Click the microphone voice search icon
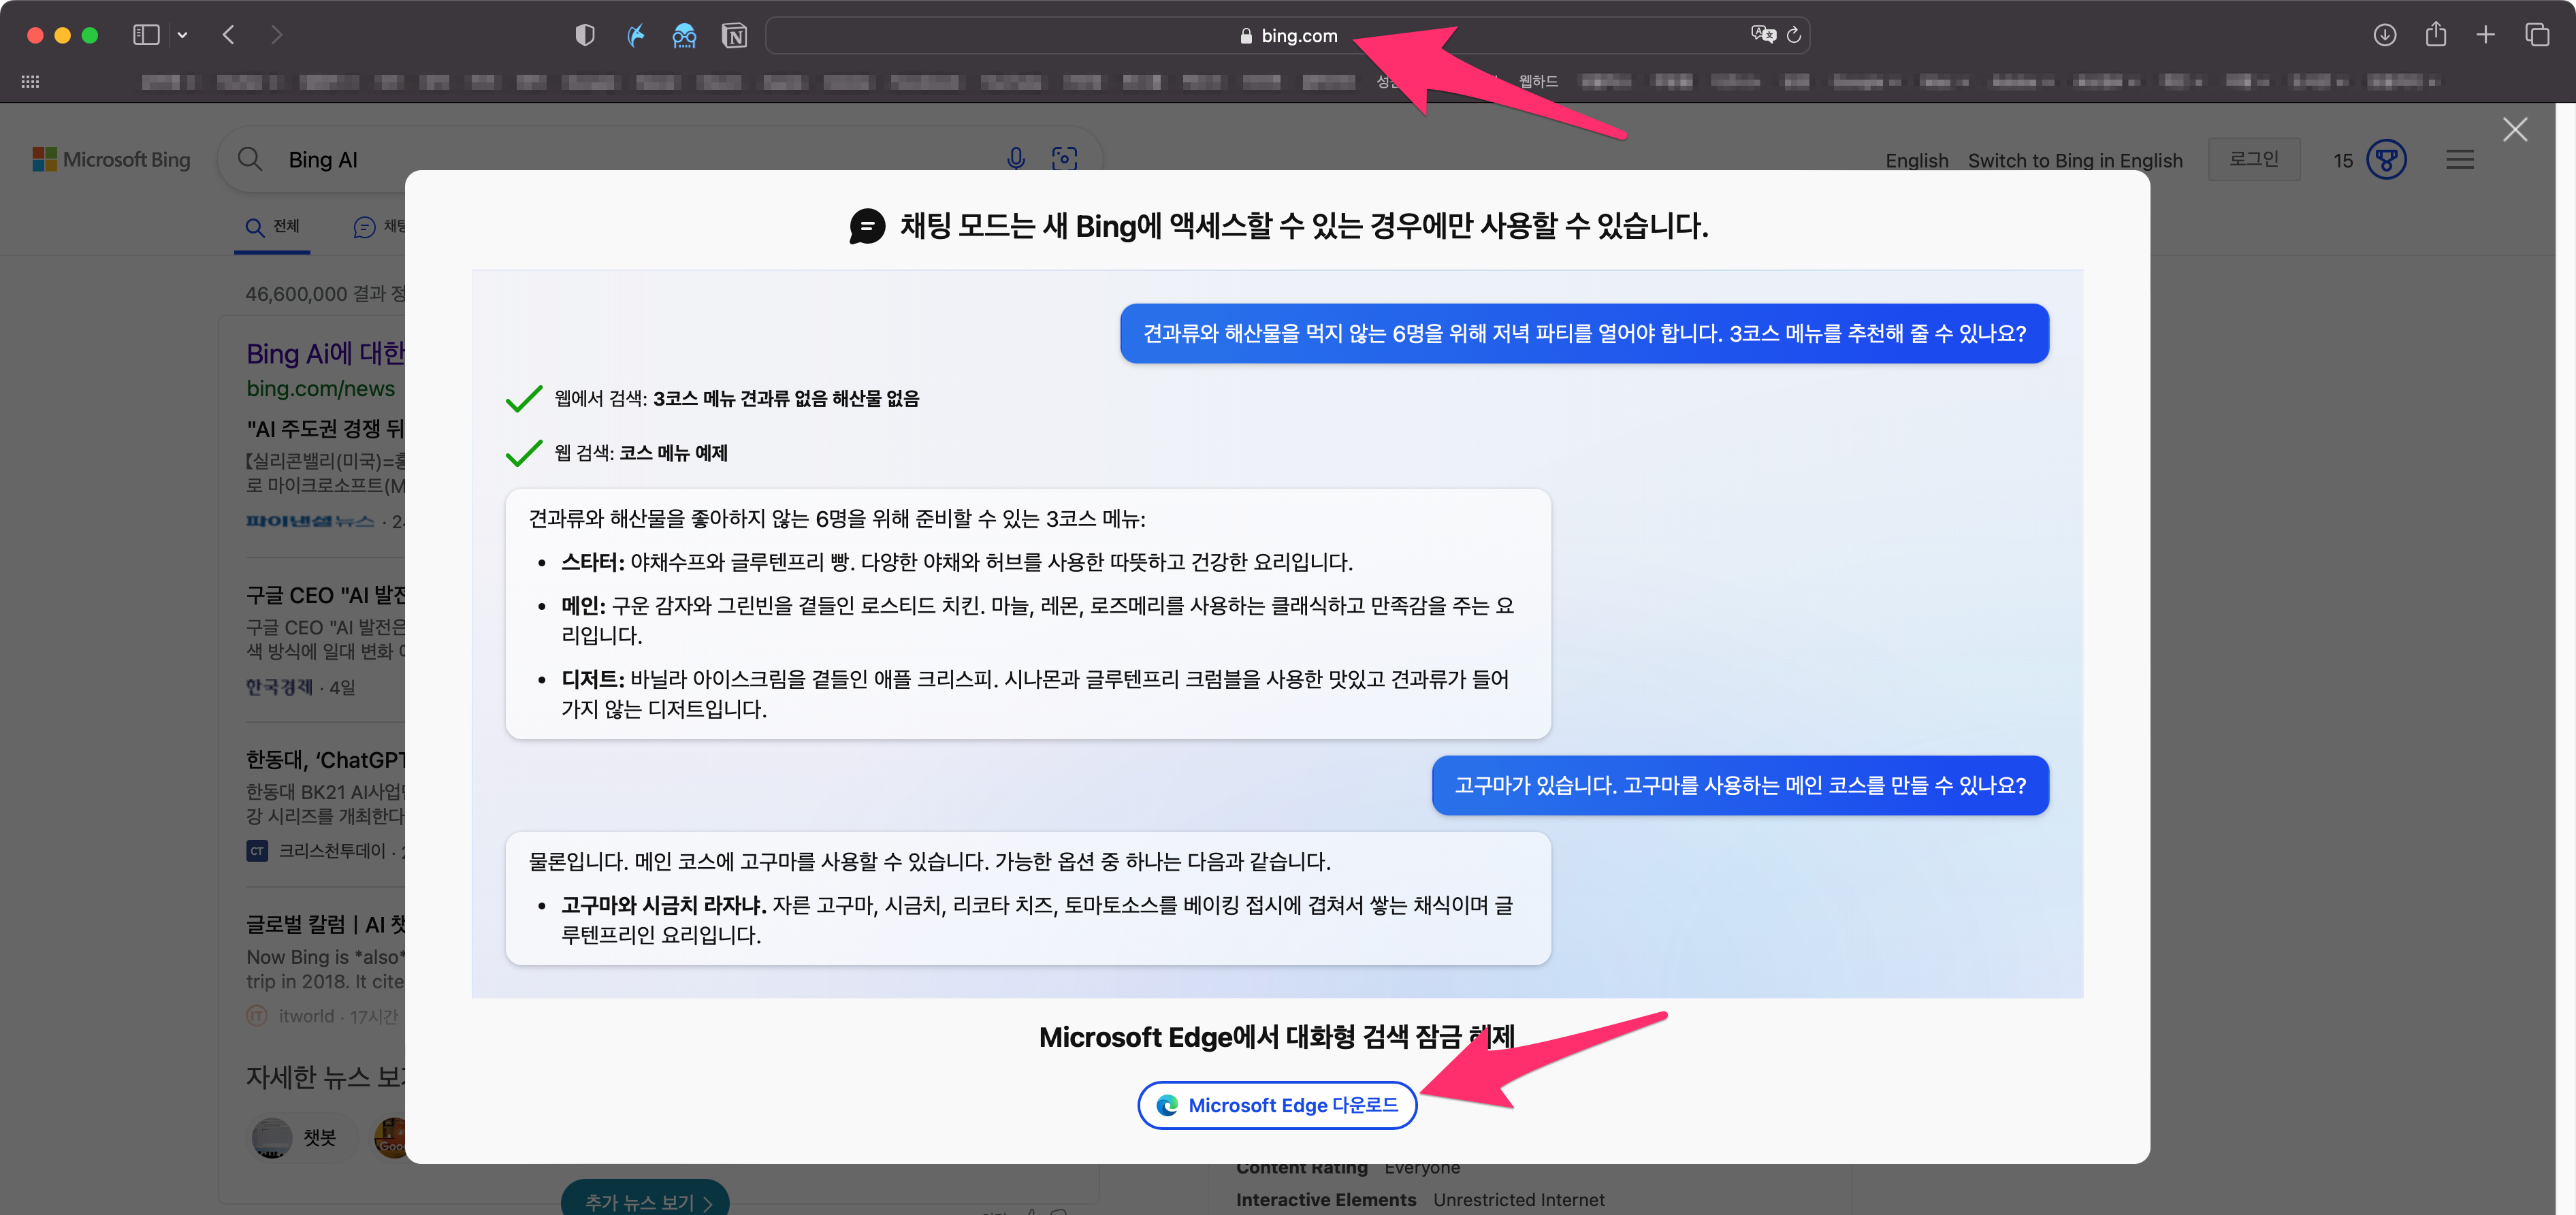Viewport: 2576px width, 1215px height. [x=1016, y=159]
